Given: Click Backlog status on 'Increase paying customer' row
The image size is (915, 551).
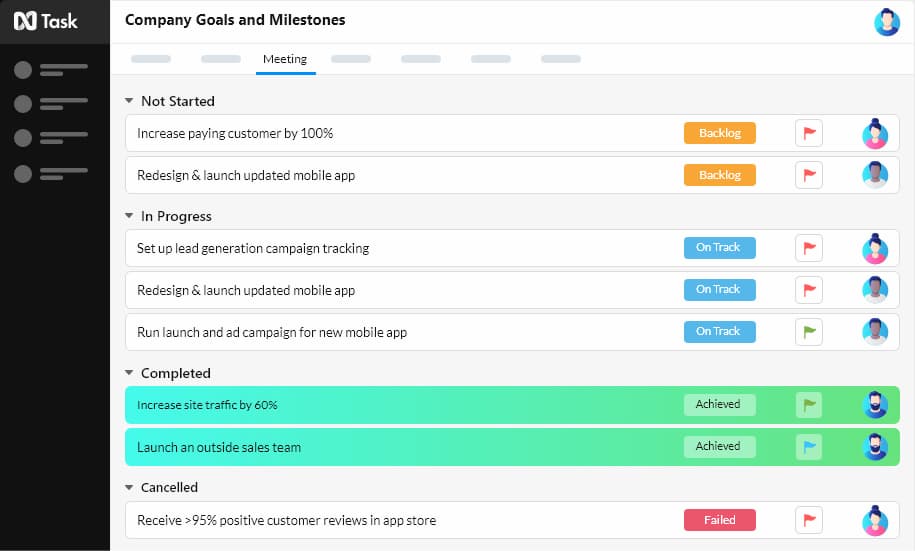Looking at the screenshot, I should (719, 133).
